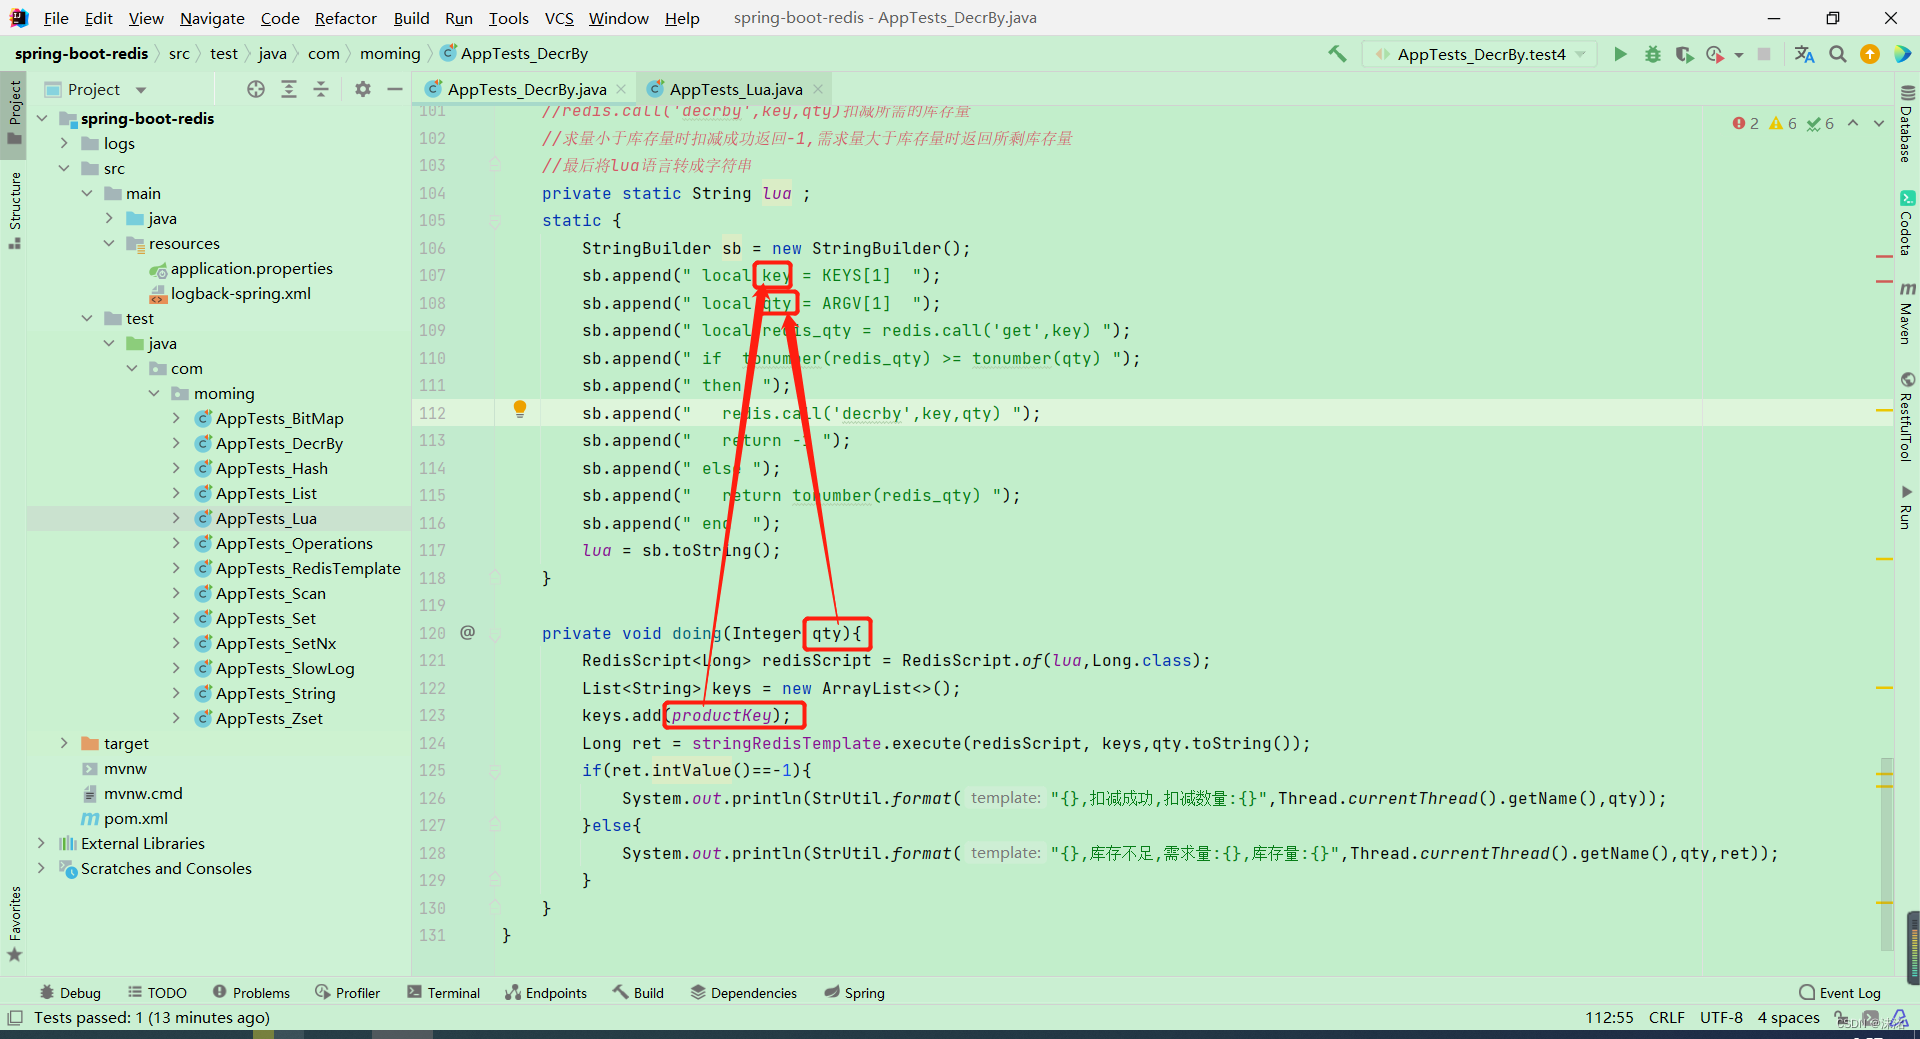
Task: Jump to previous highlighted error arrow
Action: point(1853,123)
